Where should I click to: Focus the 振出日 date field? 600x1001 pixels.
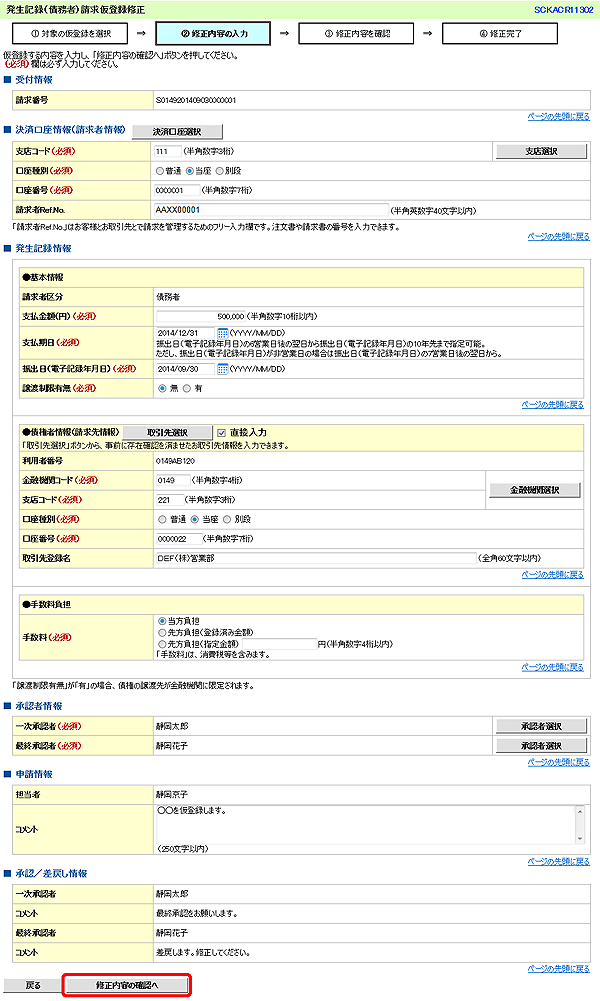click(x=186, y=369)
